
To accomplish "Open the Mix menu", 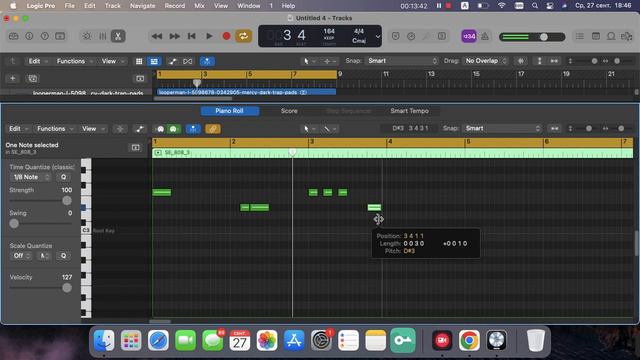I will [199, 6].
